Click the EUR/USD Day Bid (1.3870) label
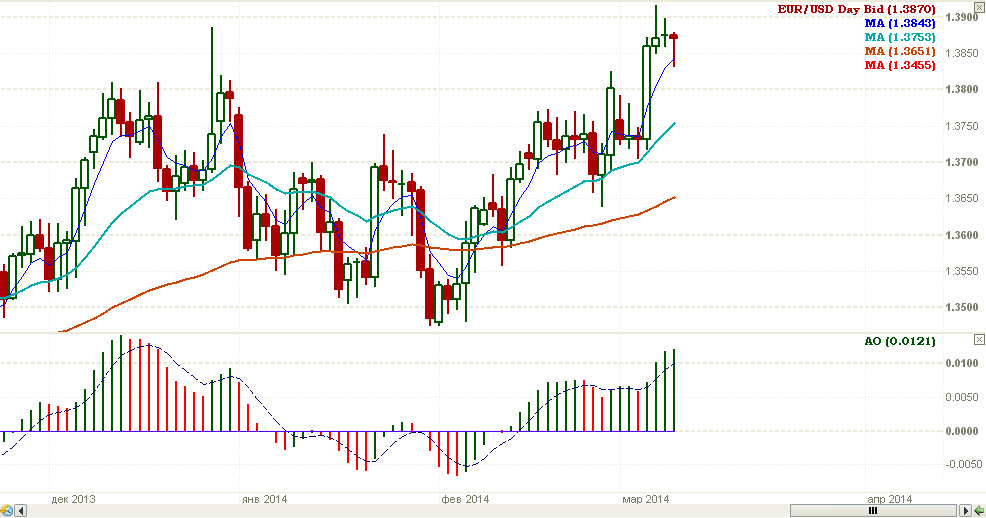Screen dimensions: 986x518 tap(856, 9)
